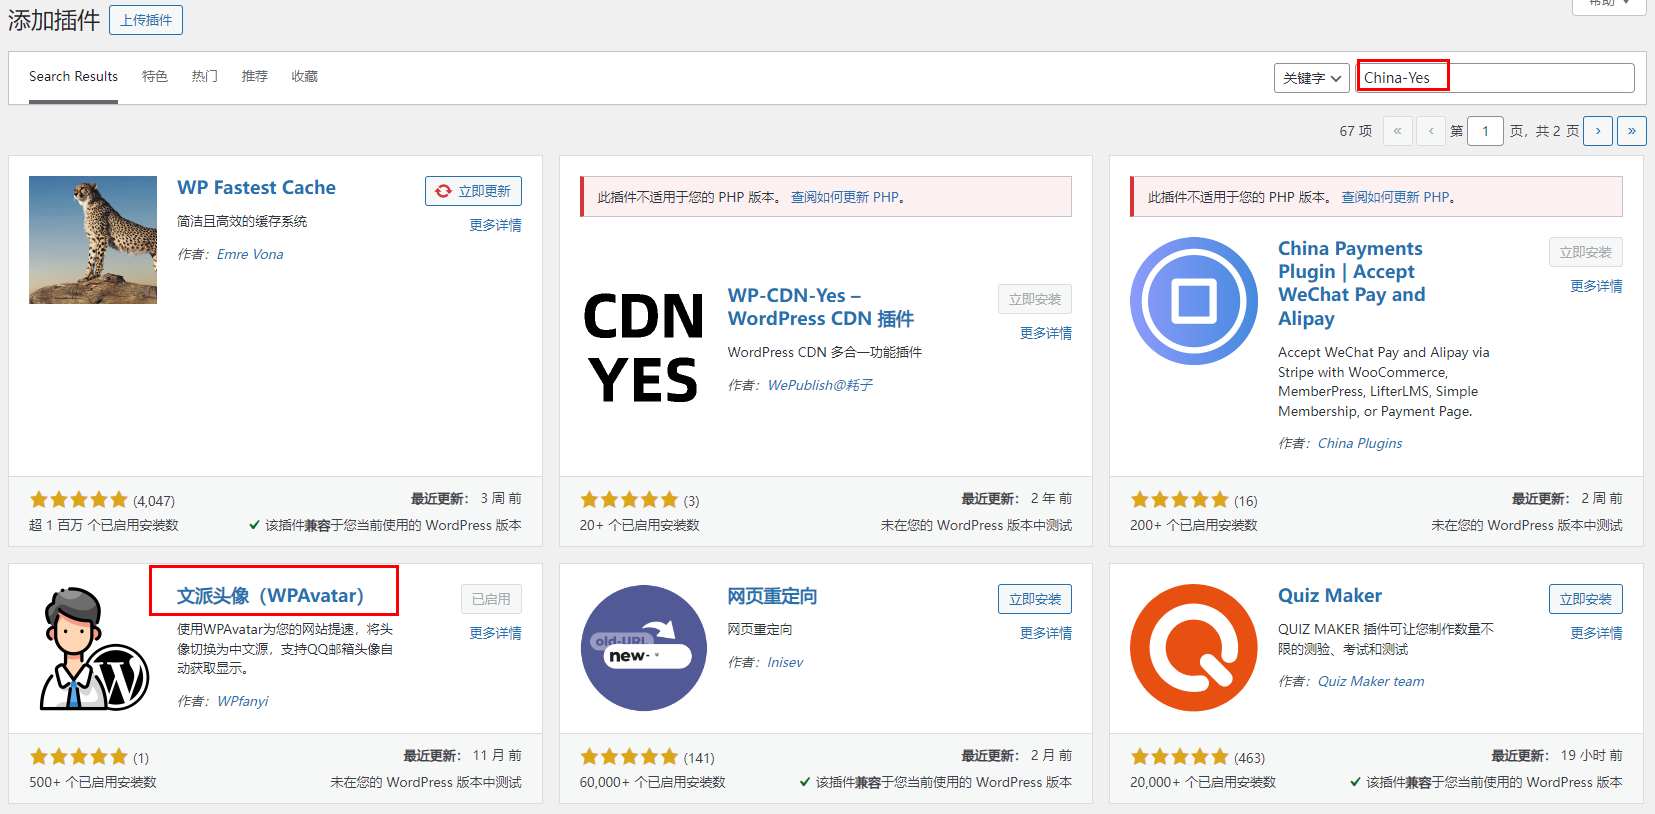This screenshot has width=1655, height=814.
Task: Switch to the 特色 tab
Action: [155, 76]
